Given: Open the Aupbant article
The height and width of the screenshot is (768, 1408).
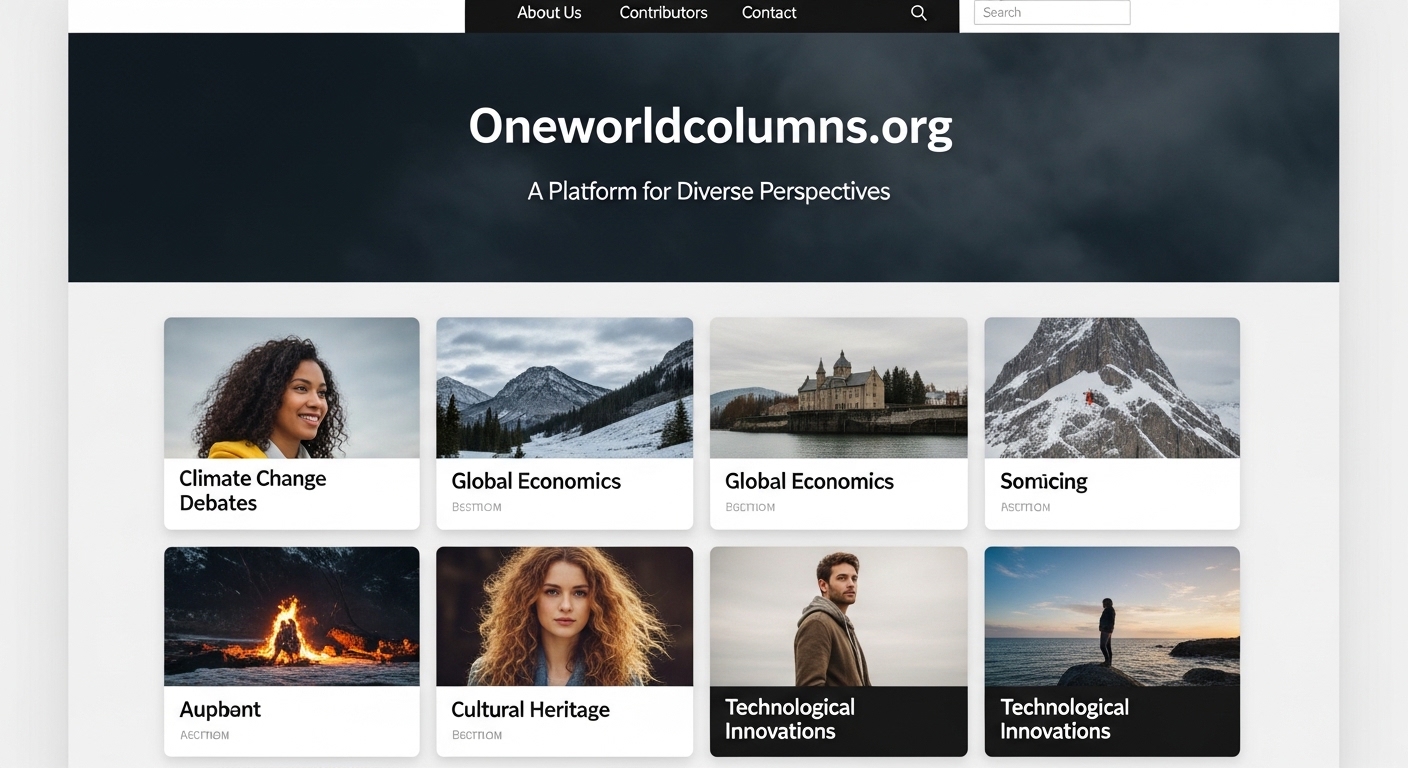Looking at the screenshot, I should coord(220,709).
